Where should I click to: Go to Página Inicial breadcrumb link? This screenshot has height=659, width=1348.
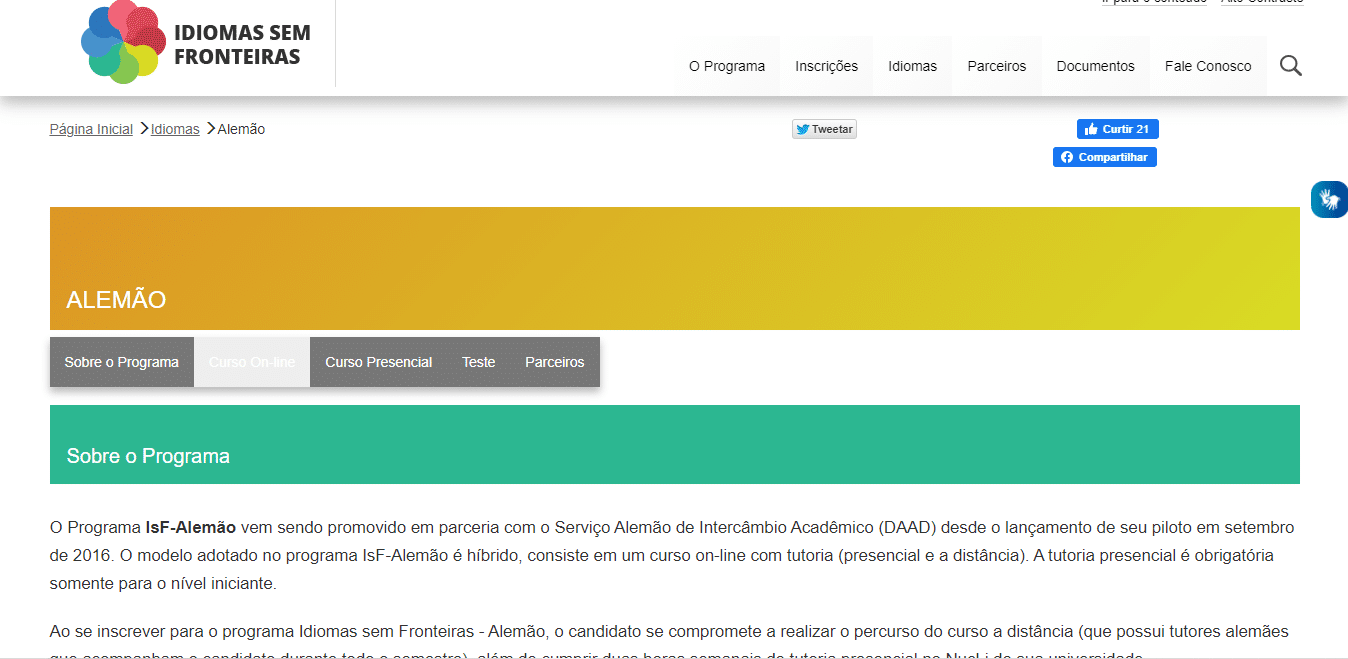click(91, 129)
